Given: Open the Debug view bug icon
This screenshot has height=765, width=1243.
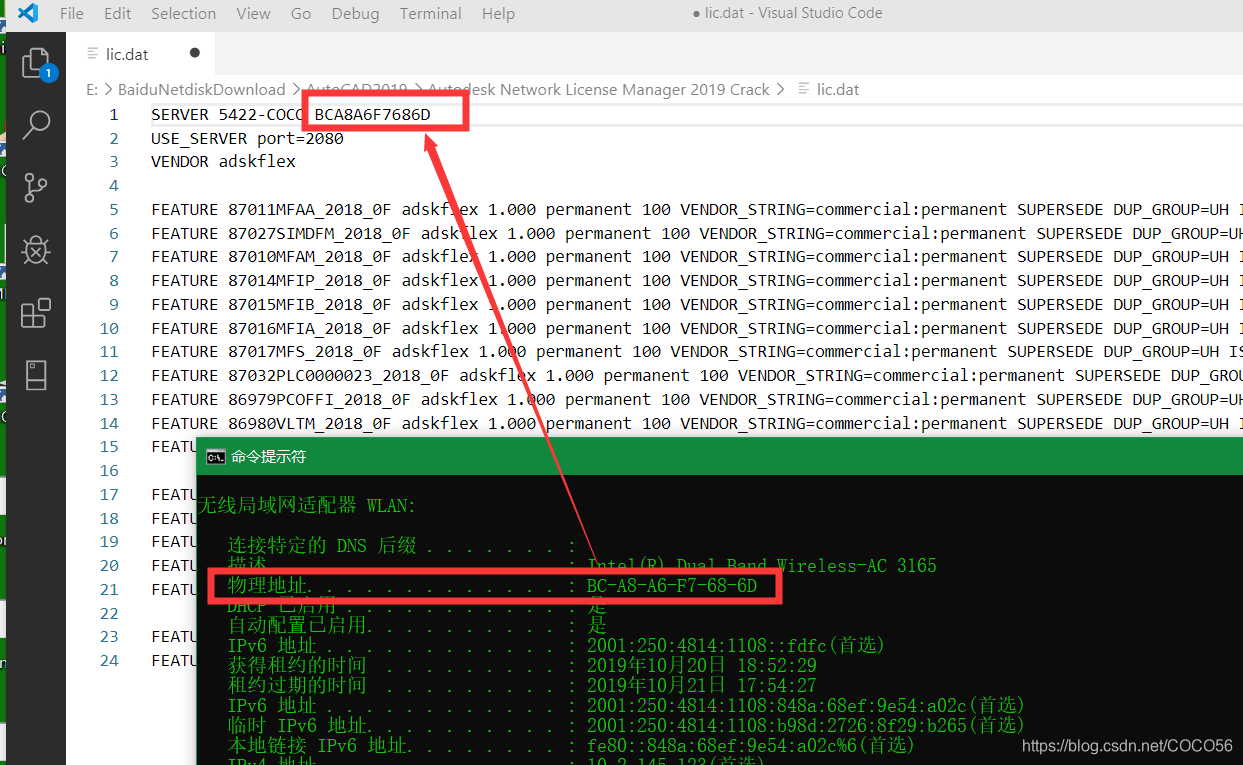Looking at the screenshot, I should pyautogui.click(x=36, y=250).
